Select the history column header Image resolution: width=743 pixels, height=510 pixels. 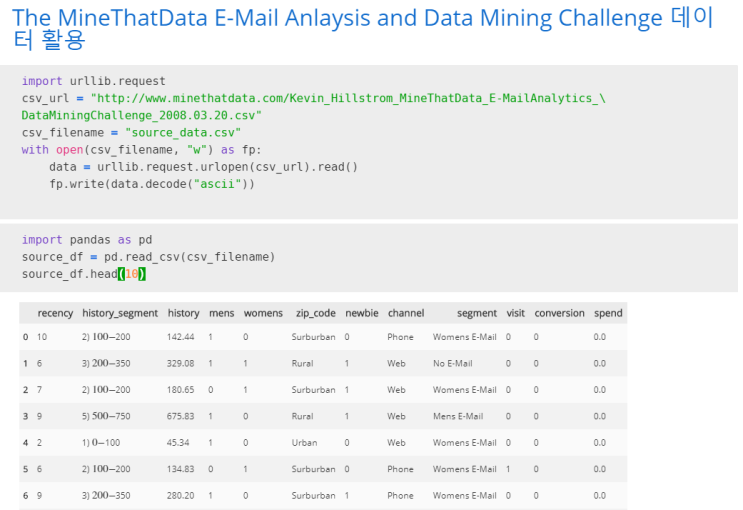click(x=183, y=313)
